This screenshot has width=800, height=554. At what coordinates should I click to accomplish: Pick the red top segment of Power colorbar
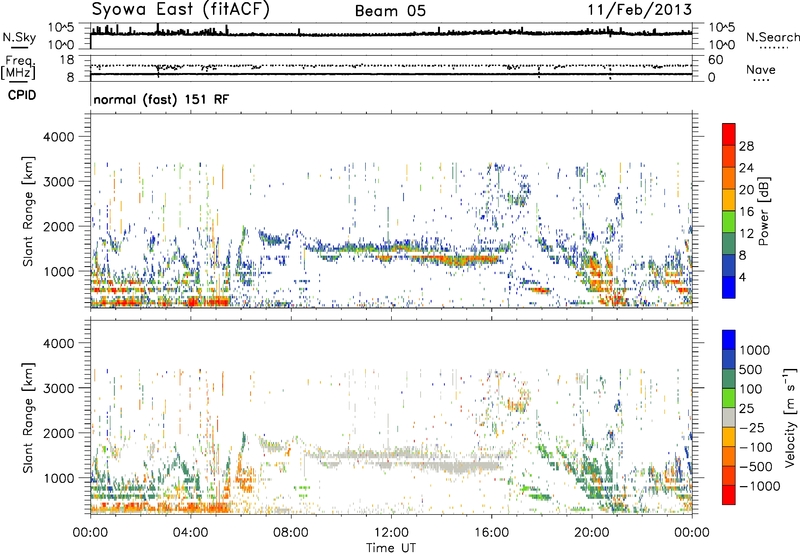coord(729,134)
